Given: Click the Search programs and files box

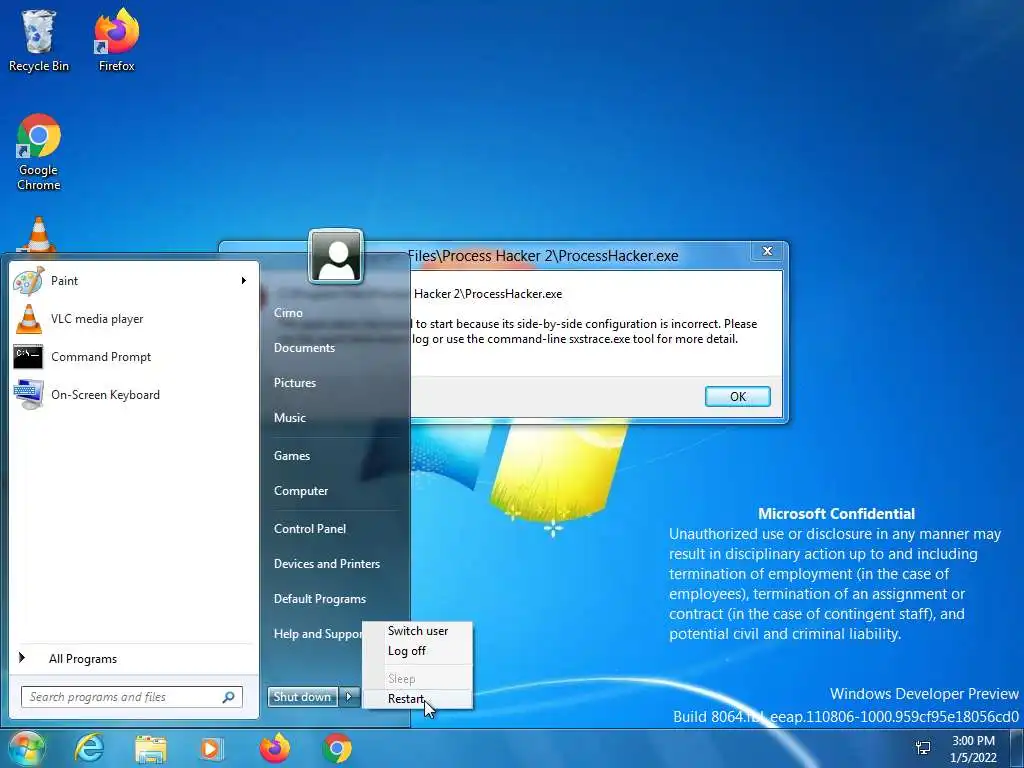Looking at the screenshot, I should pyautogui.click(x=131, y=697).
